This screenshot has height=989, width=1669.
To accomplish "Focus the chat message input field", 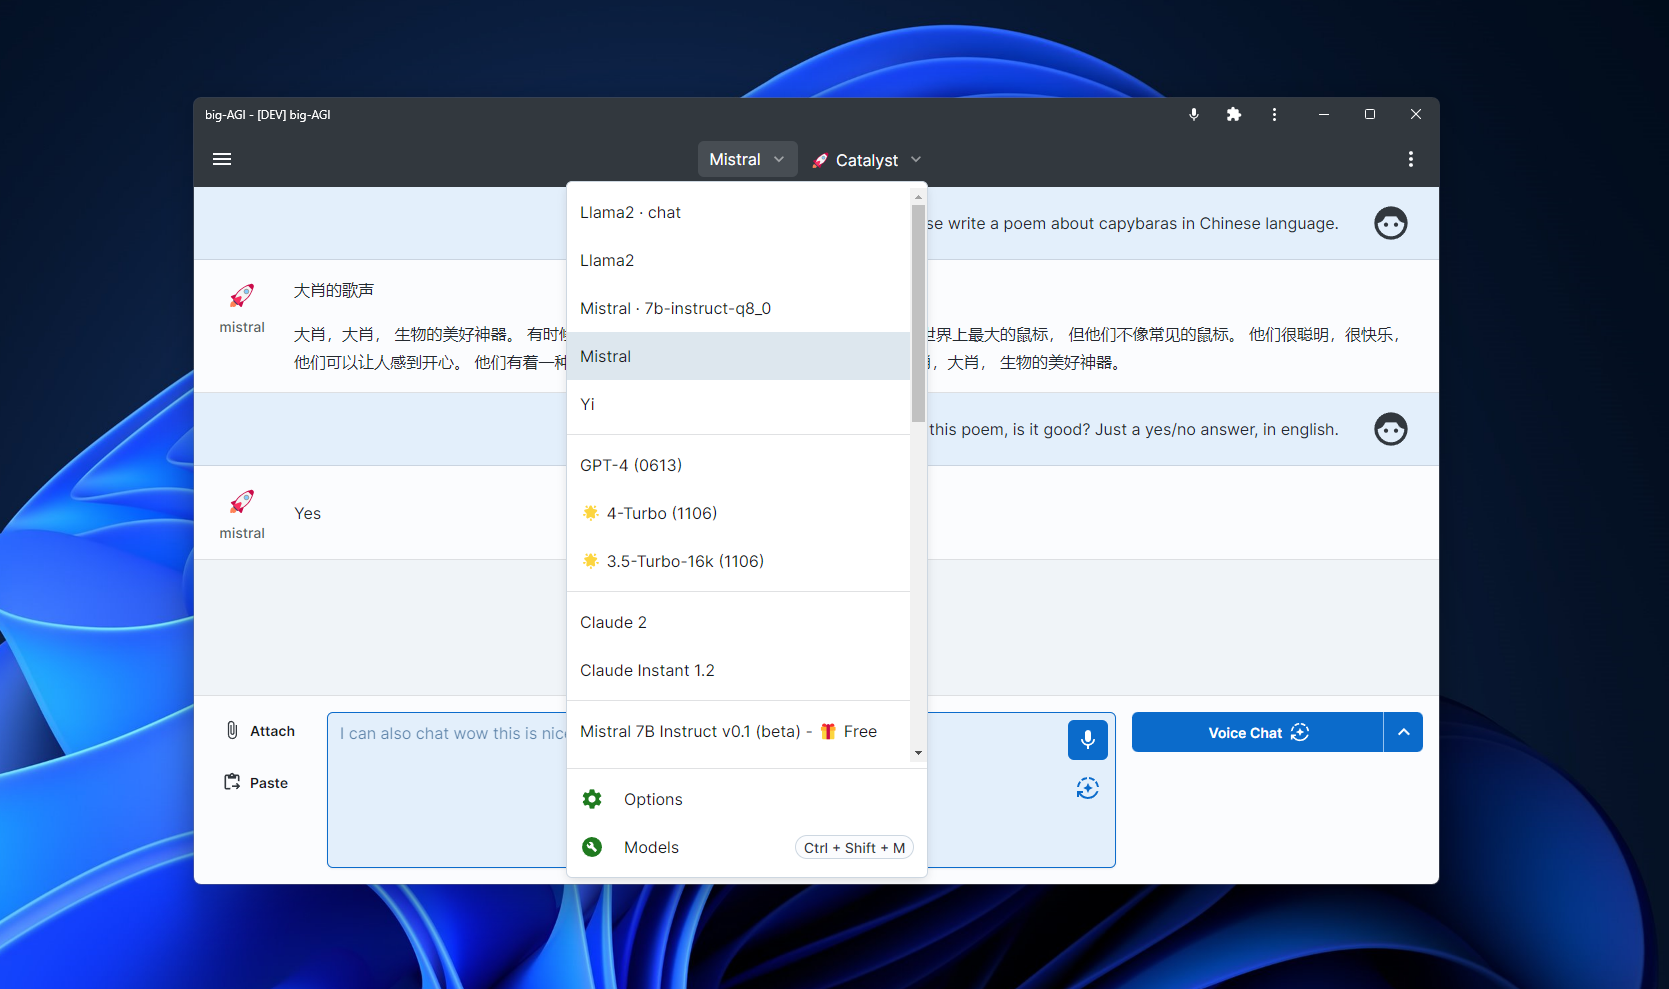I will pyautogui.click(x=721, y=790).
